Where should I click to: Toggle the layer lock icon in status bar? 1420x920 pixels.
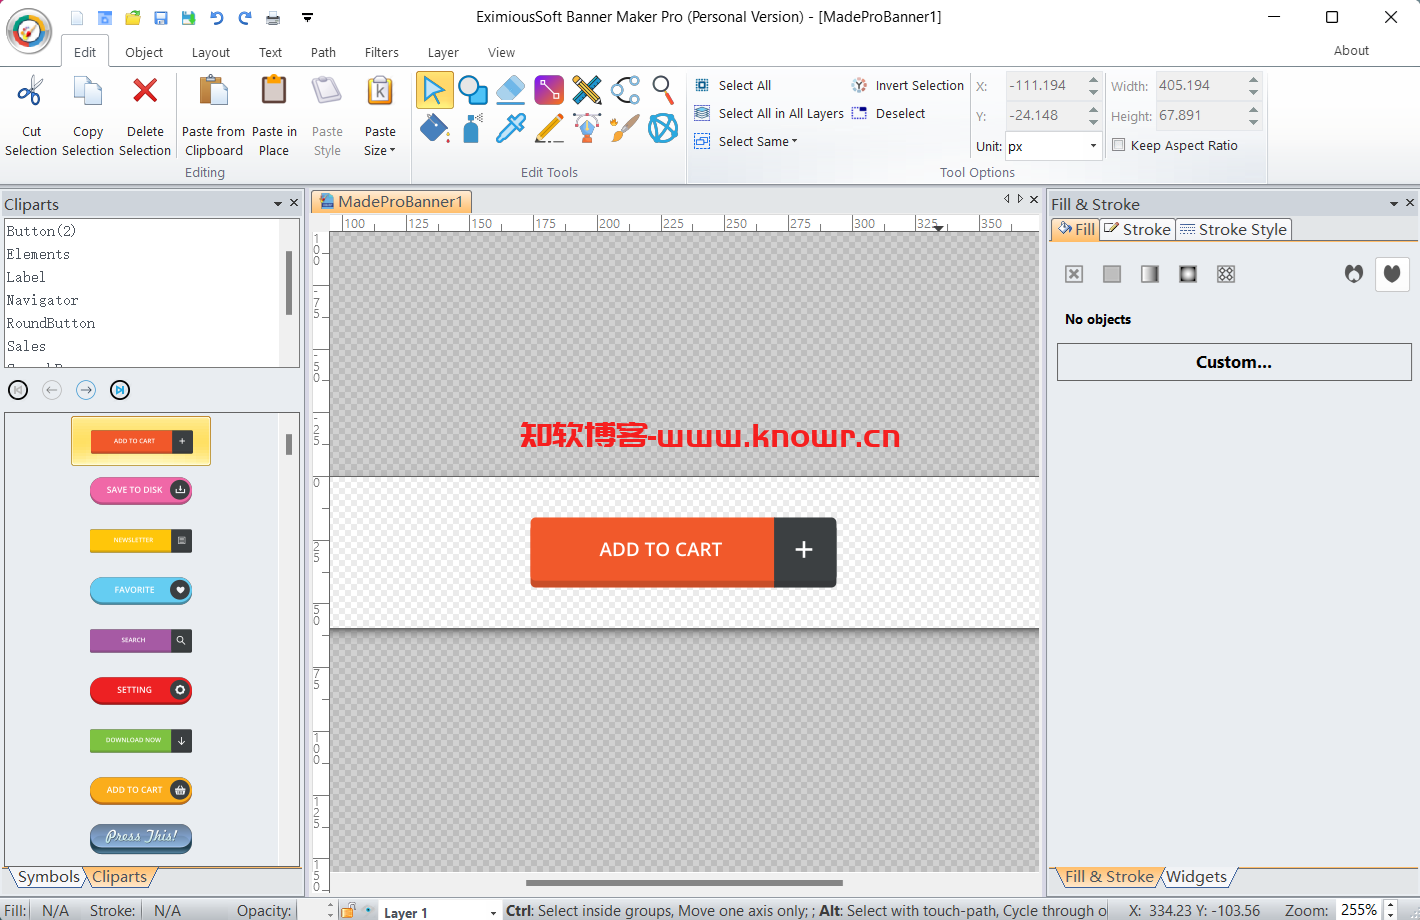(x=348, y=910)
